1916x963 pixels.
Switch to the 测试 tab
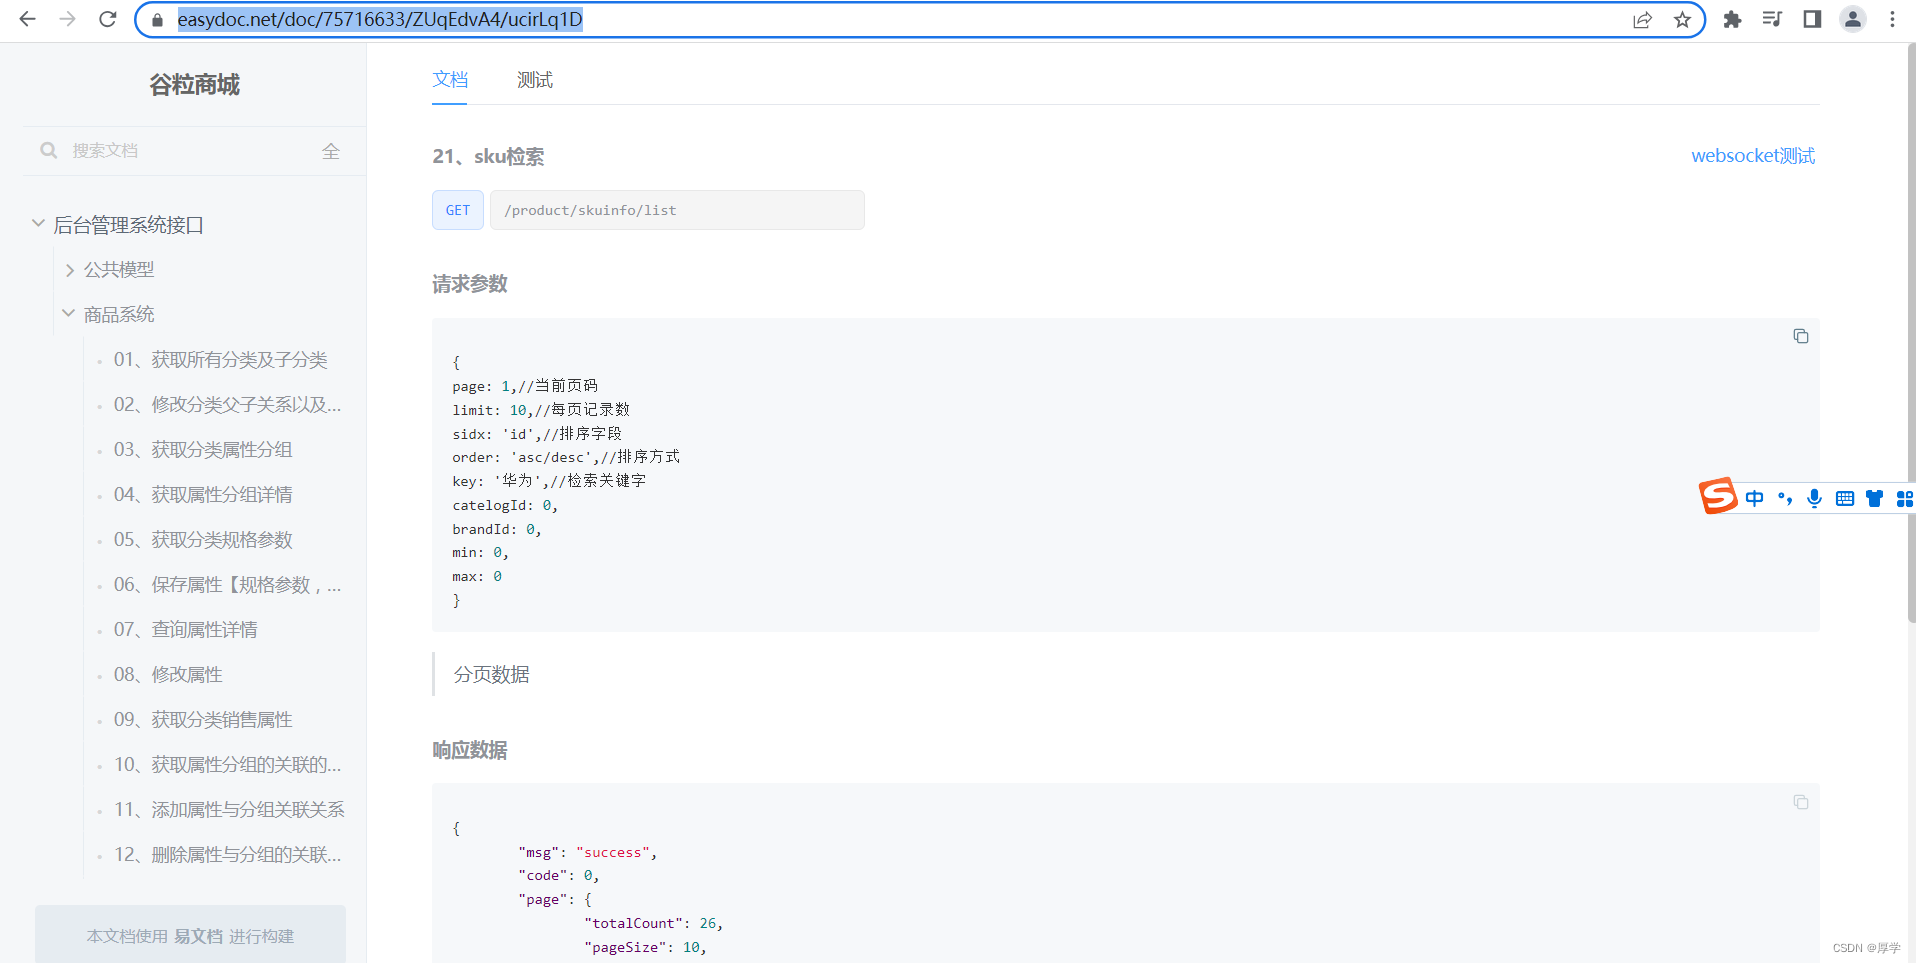[x=535, y=80]
